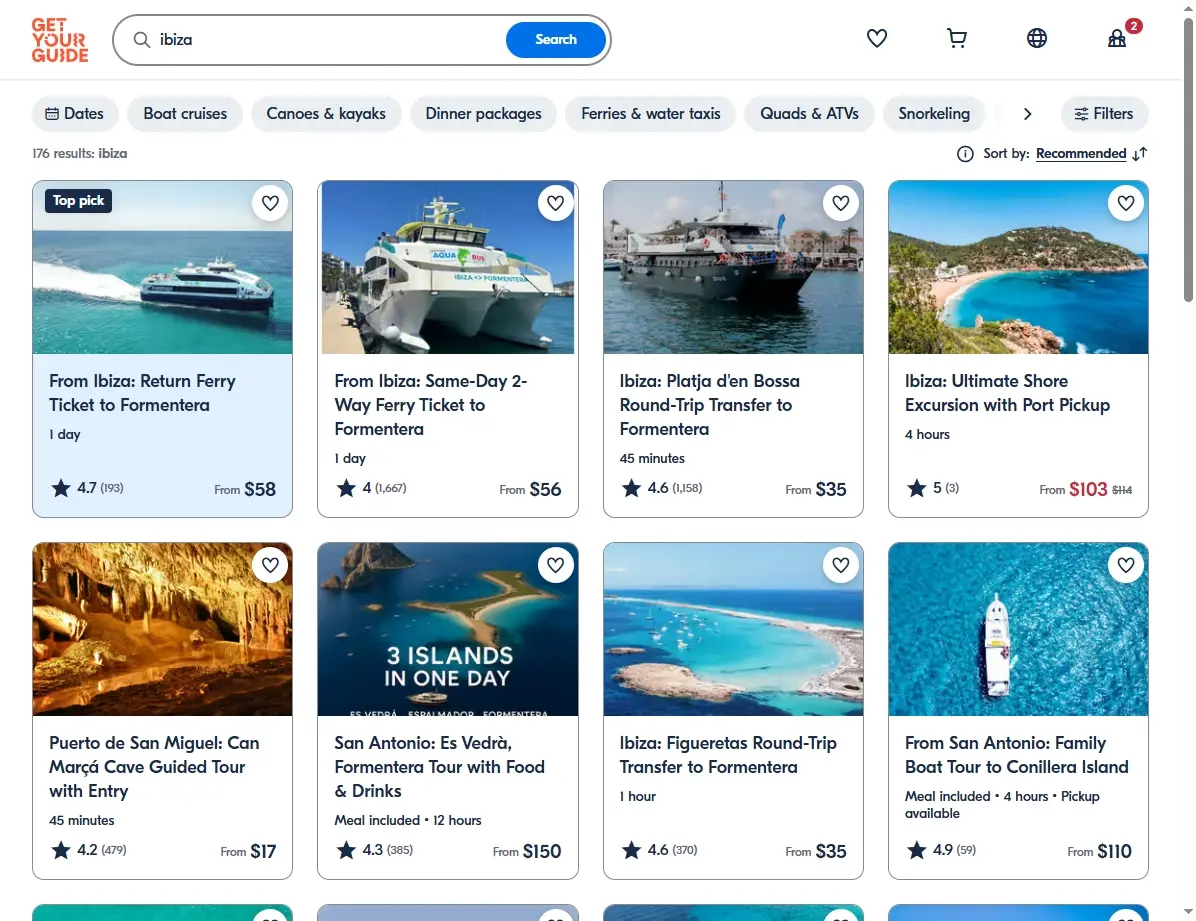The height and width of the screenshot is (921, 1196).
Task: Open Es Vedrà, Formentera Tour title link
Action: (x=439, y=767)
